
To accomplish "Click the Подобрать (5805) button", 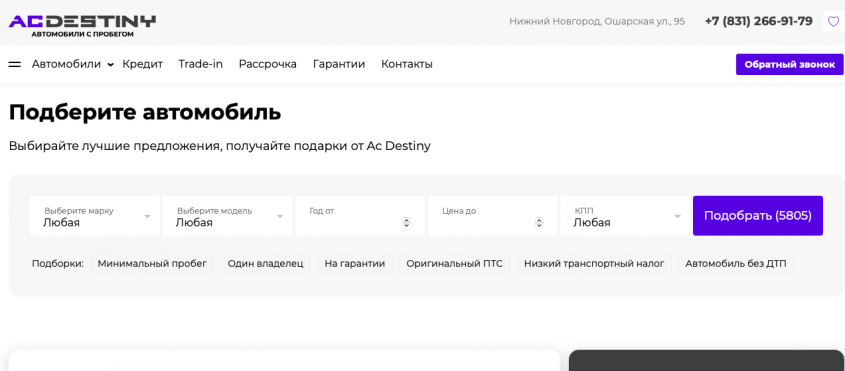I will pos(758,216).
